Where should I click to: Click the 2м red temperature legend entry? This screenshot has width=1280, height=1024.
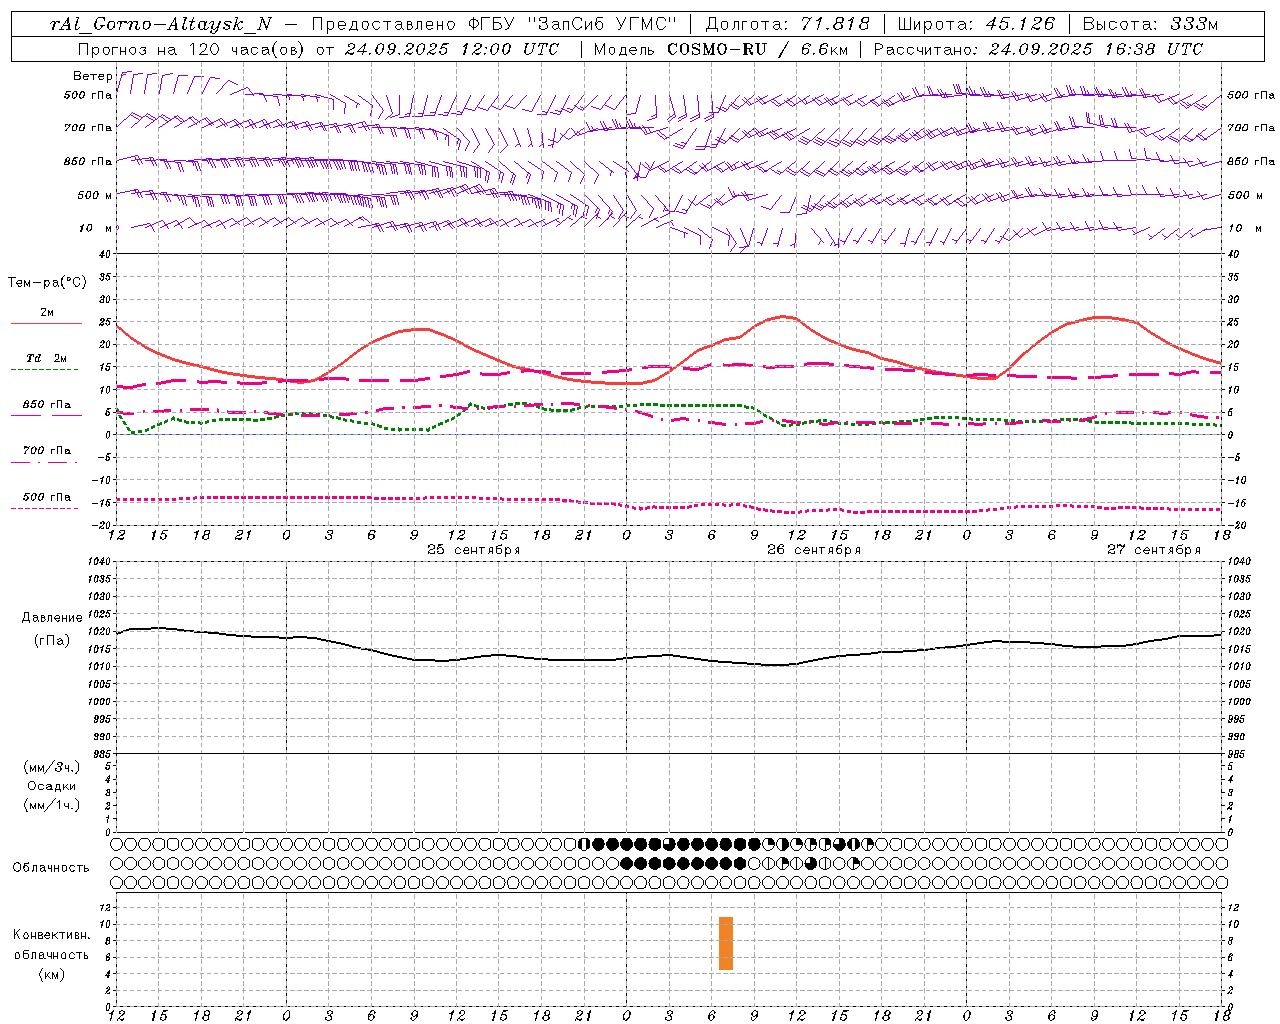[x=47, y=313]
